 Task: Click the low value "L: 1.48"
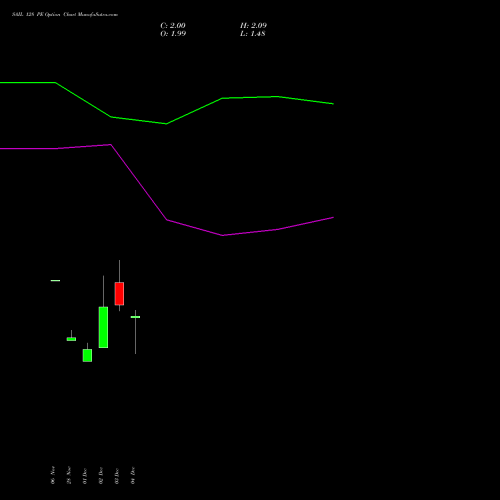click(x=253, y=34)
